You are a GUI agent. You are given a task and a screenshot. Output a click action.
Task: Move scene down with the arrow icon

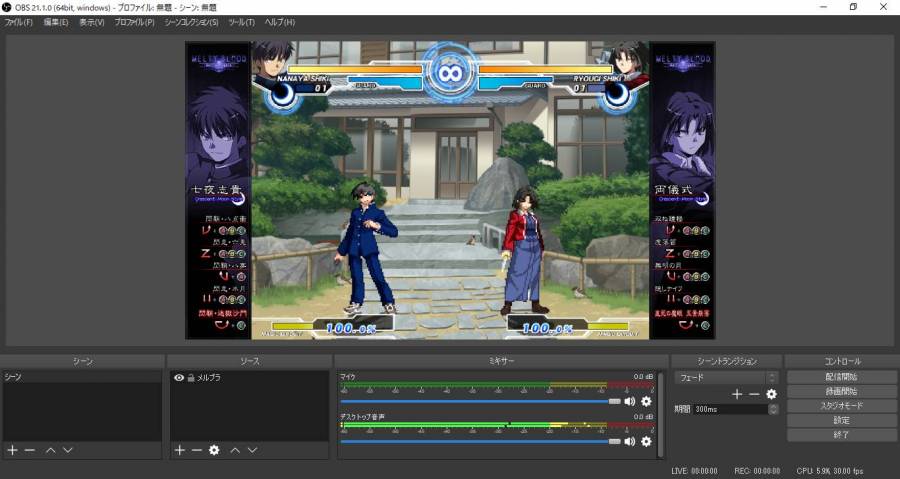(68, 450)
